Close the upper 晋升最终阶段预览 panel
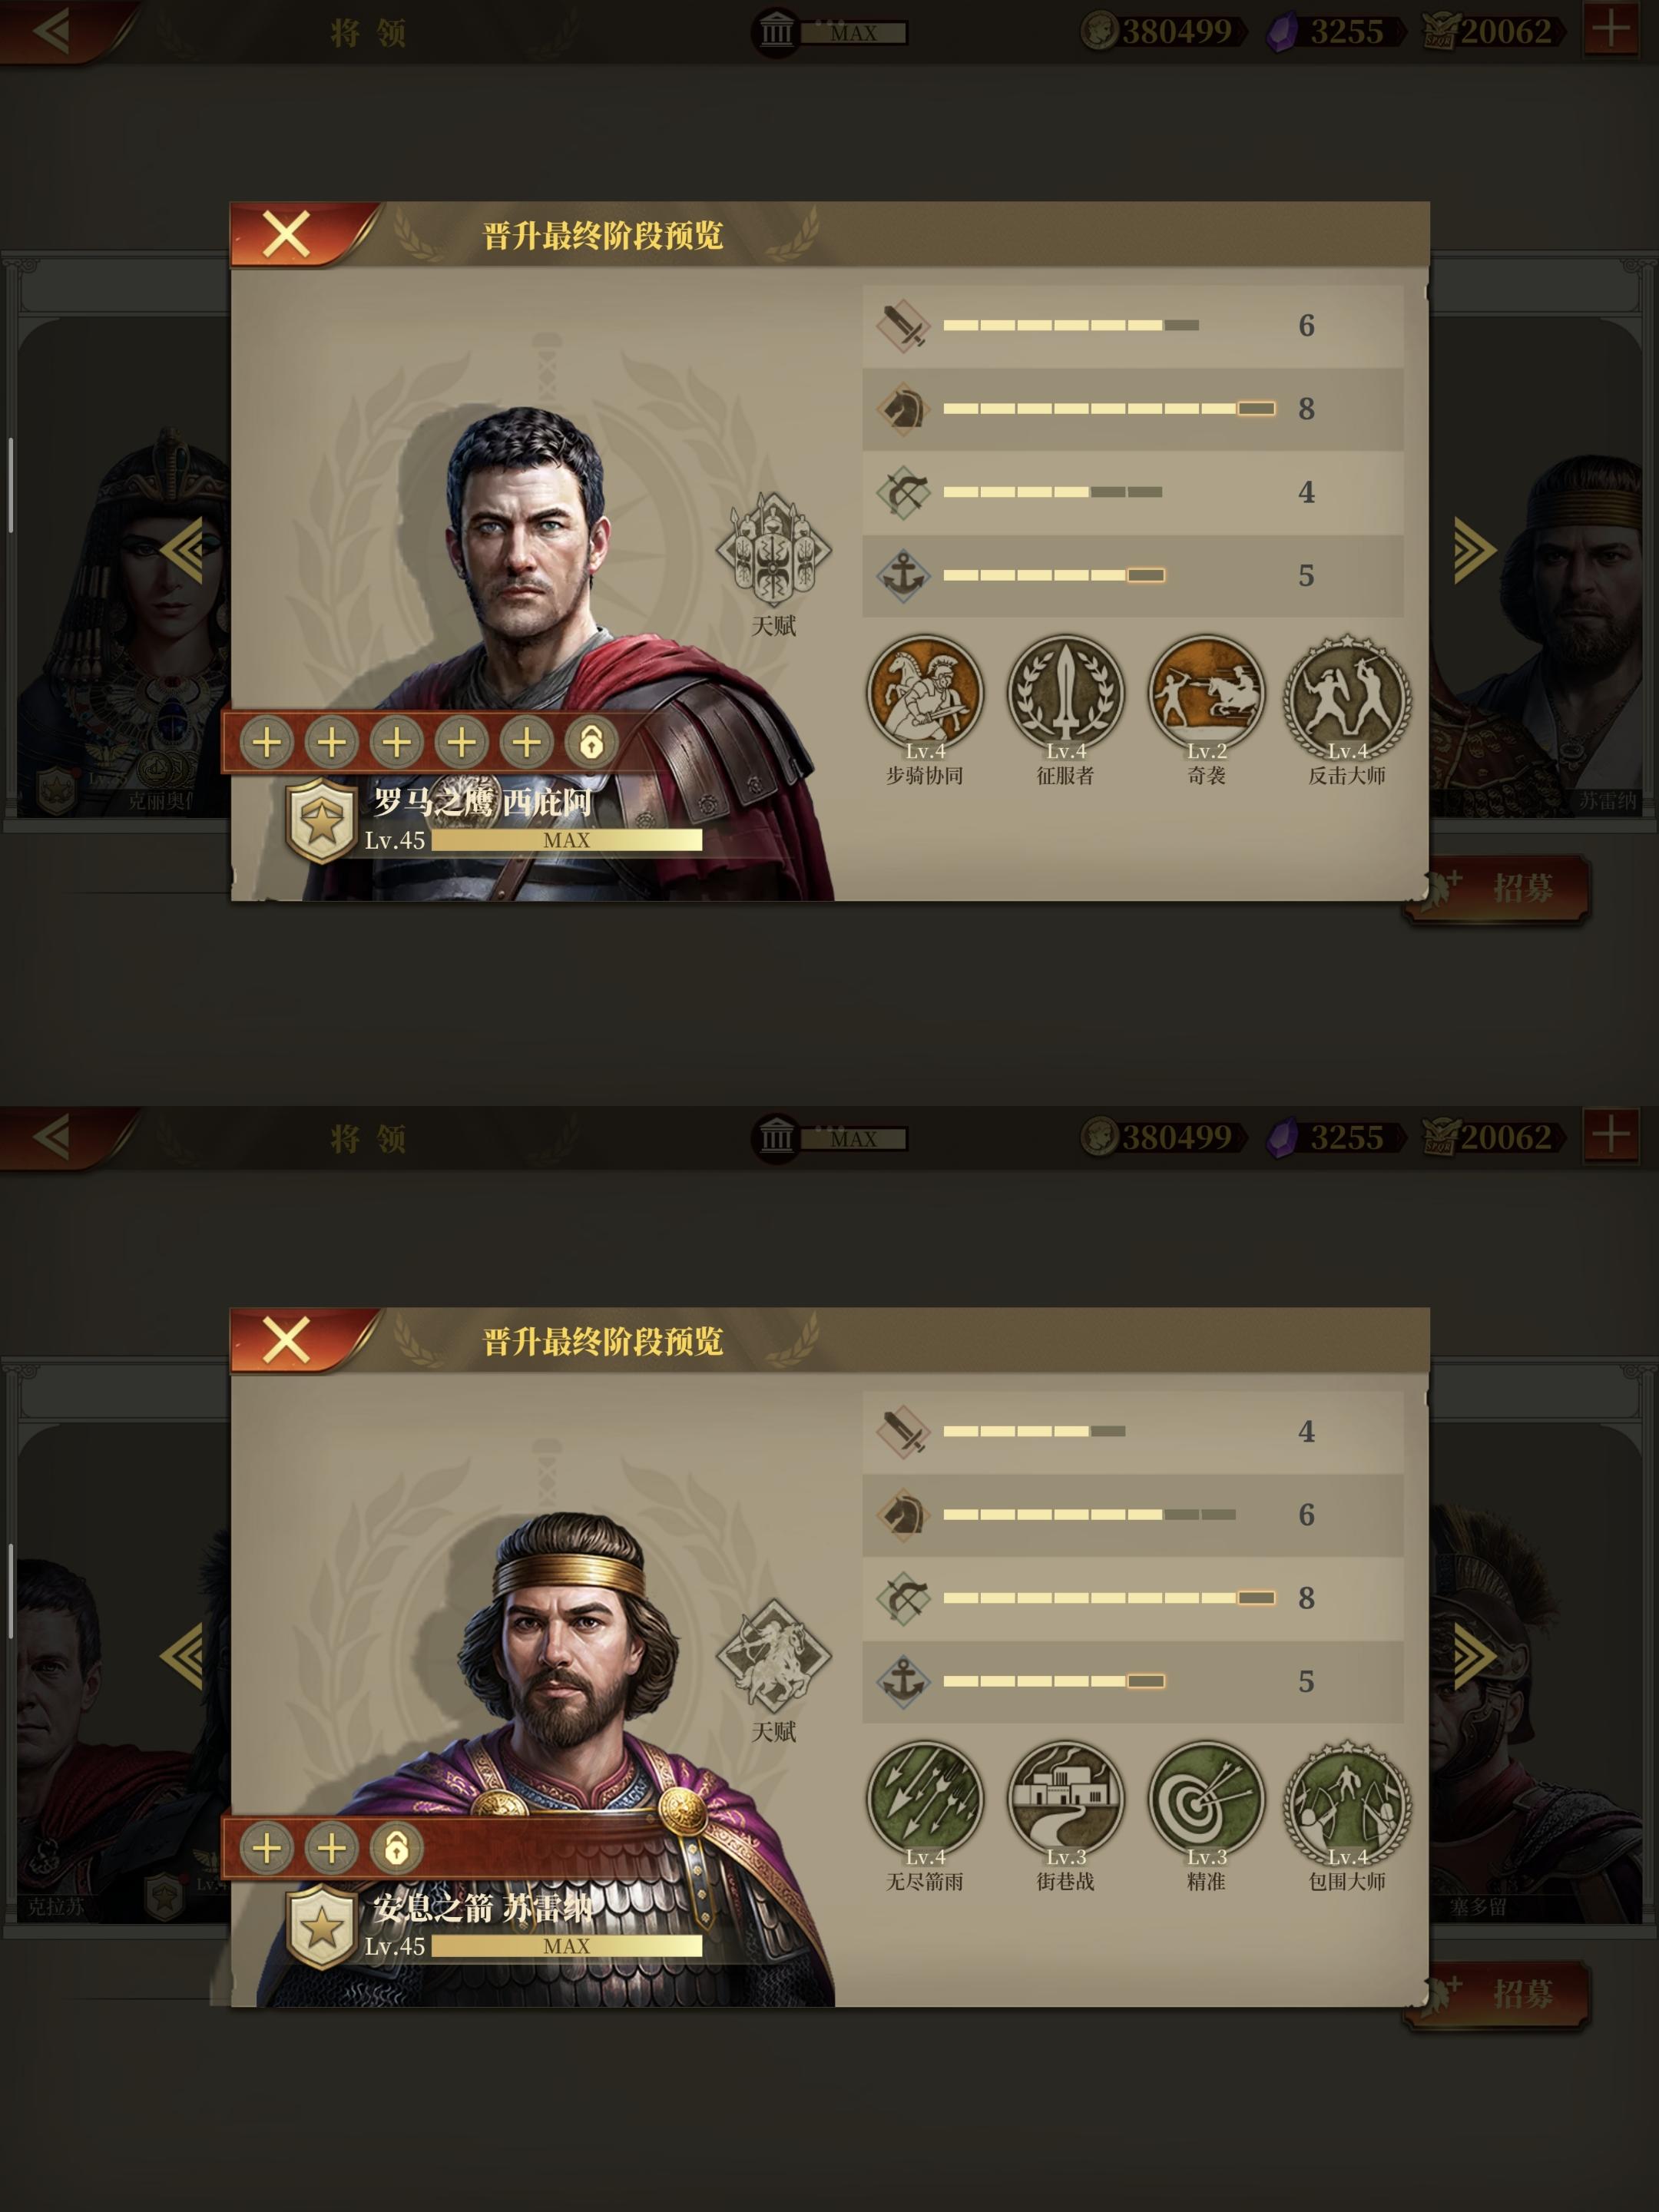The height and width of the screenshot is (2212, 1659). [x=287, y=234]
